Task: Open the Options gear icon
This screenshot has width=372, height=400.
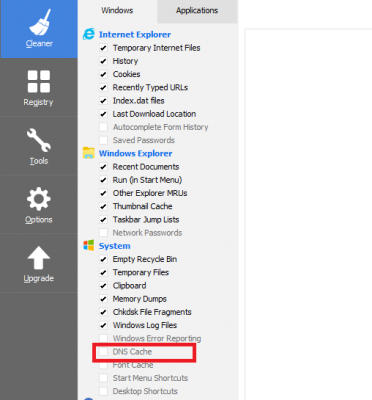Action: tap(39, 199)
